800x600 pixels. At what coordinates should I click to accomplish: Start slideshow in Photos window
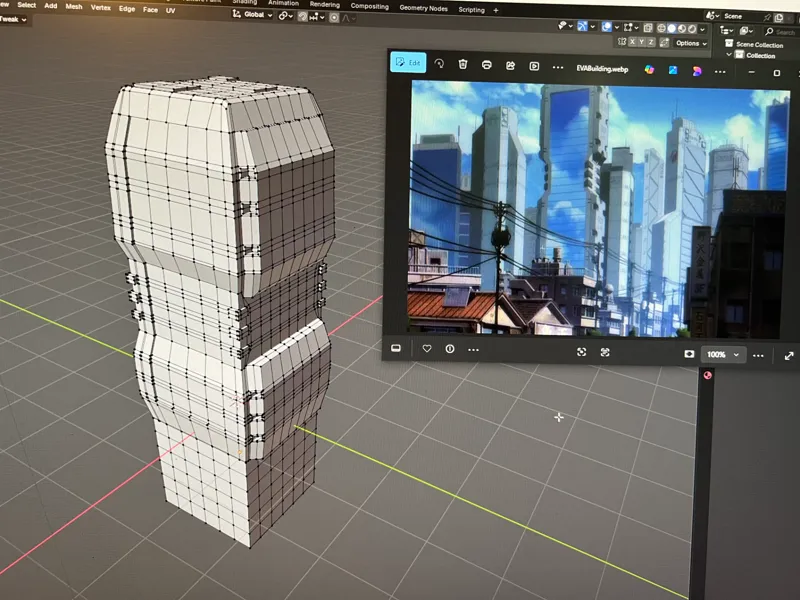tap(534, 66)
